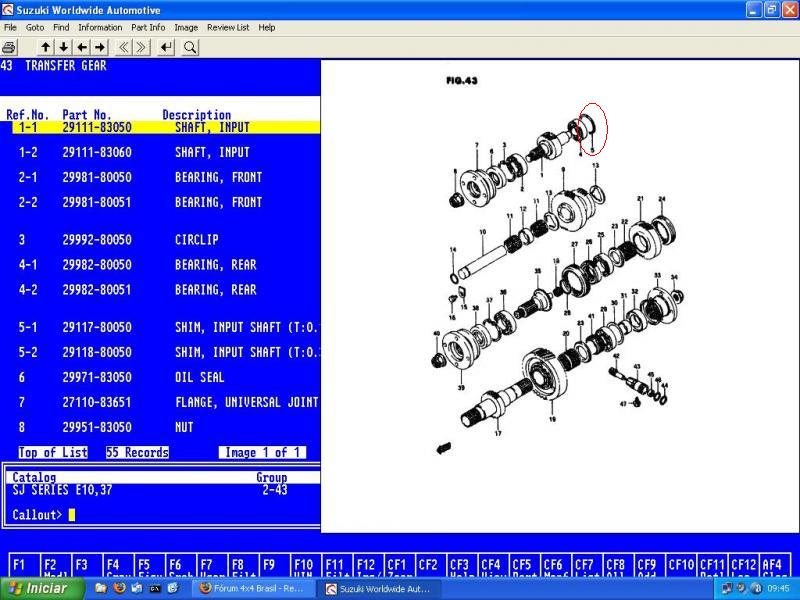Screen dimensions: 800x600
Task: Select row 4-2 BEARING, REAR 29982-80051
Action: pos(166,289)
